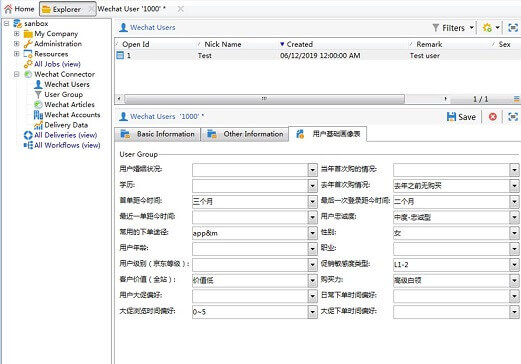521x364 pixels.
Task: Open the 职业 dropdown
Action: point(514,249)
